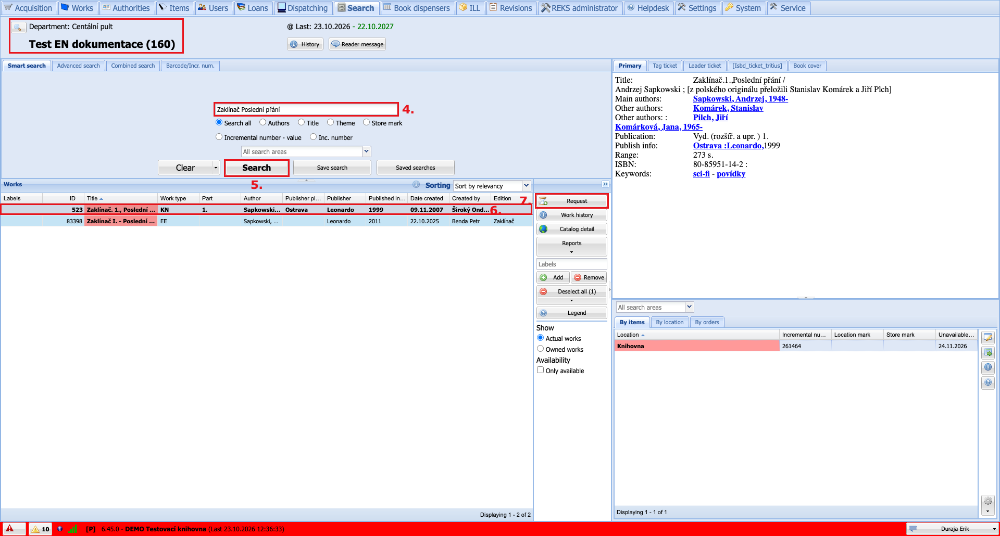
Task: Switch to the Tag ticket tab
Action: tap(665, 65)
